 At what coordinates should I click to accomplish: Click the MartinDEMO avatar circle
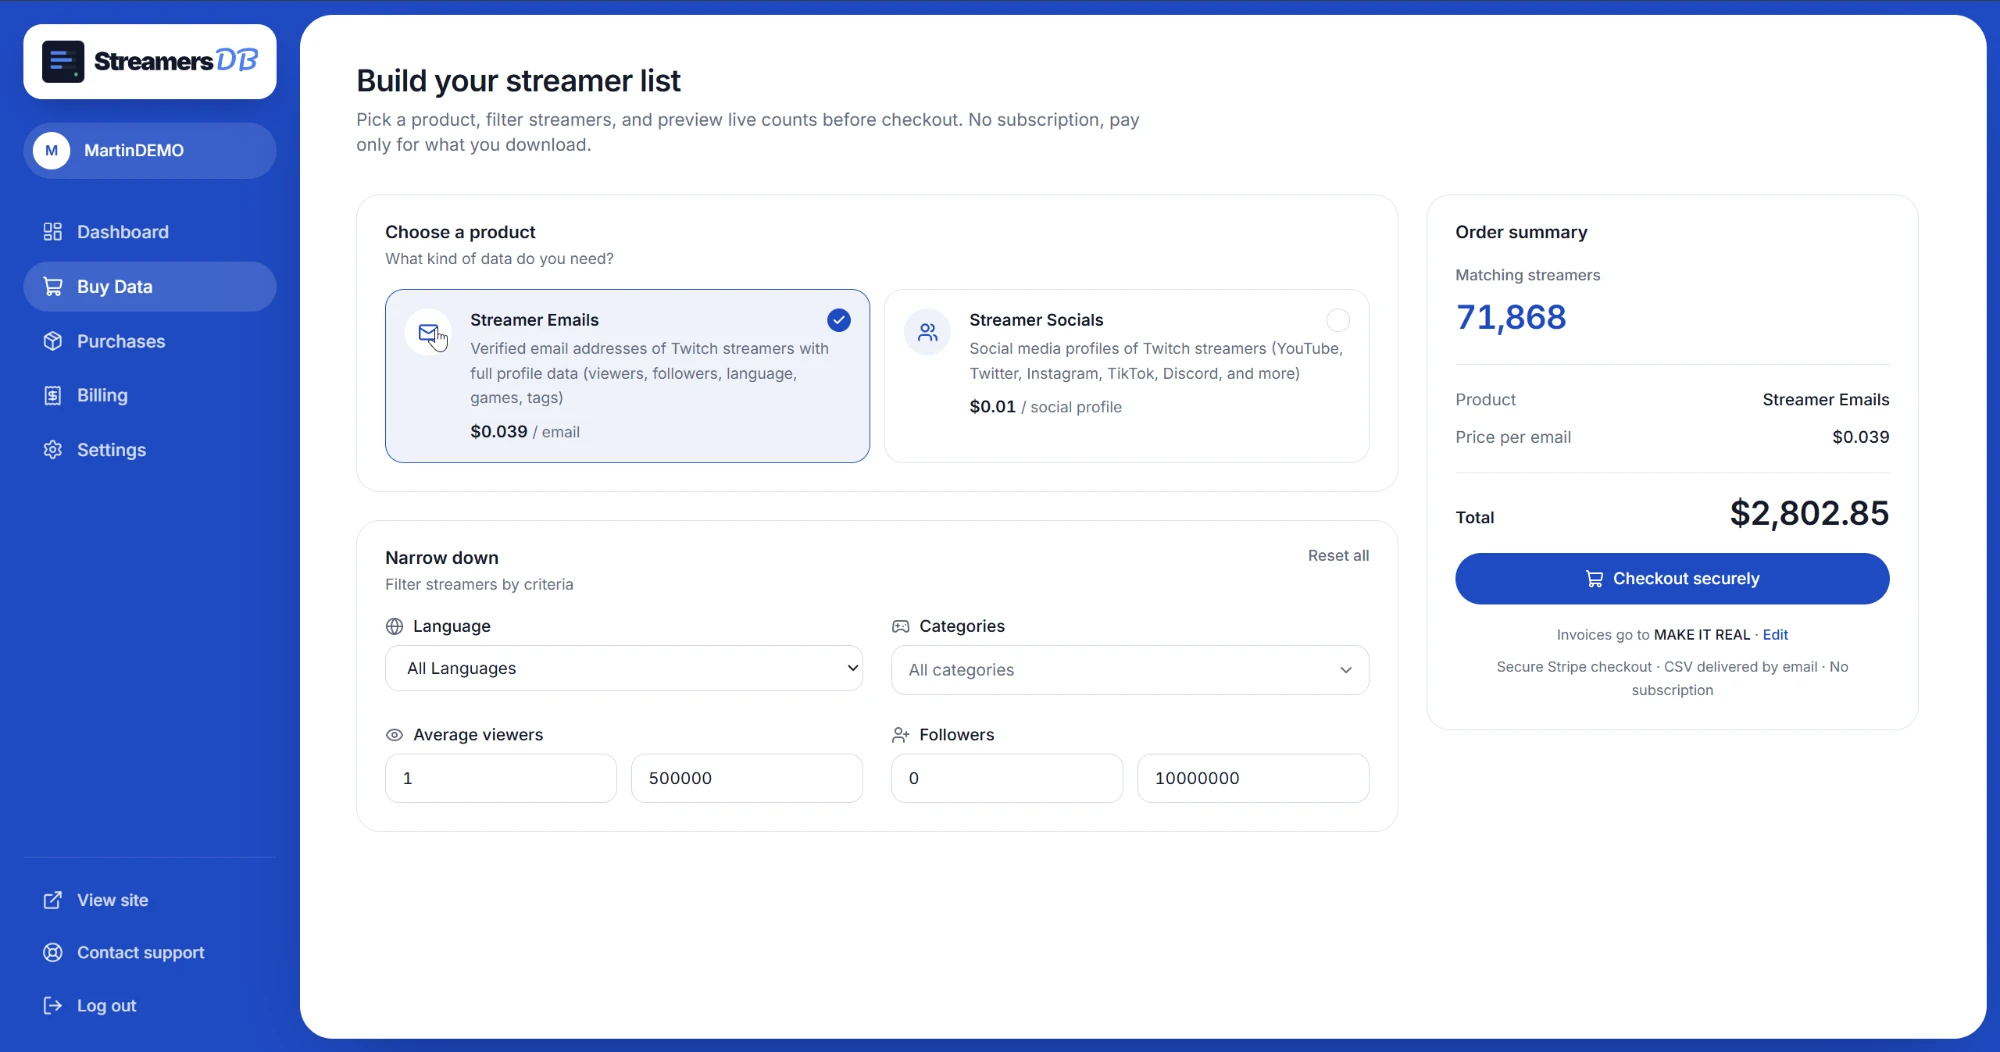click(x=52, y=151)
